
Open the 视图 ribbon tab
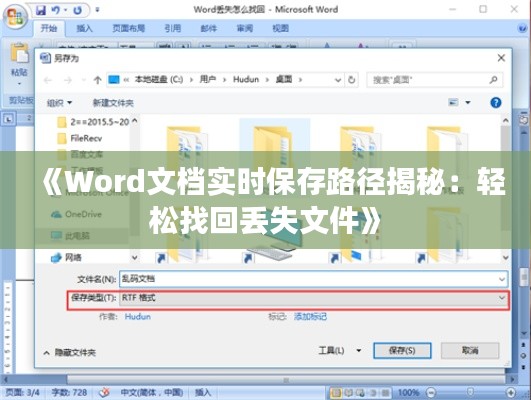[x=280, y=28]
